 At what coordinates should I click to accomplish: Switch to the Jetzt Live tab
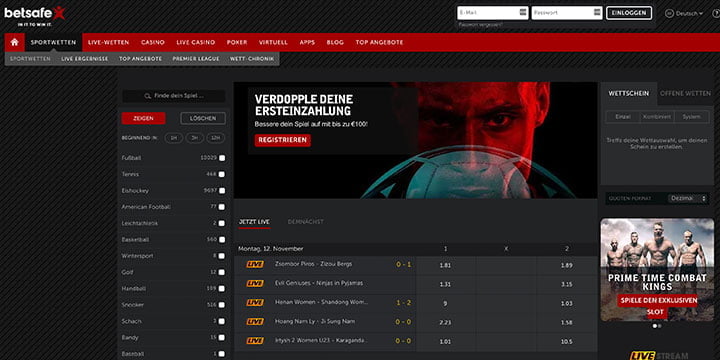254,222
